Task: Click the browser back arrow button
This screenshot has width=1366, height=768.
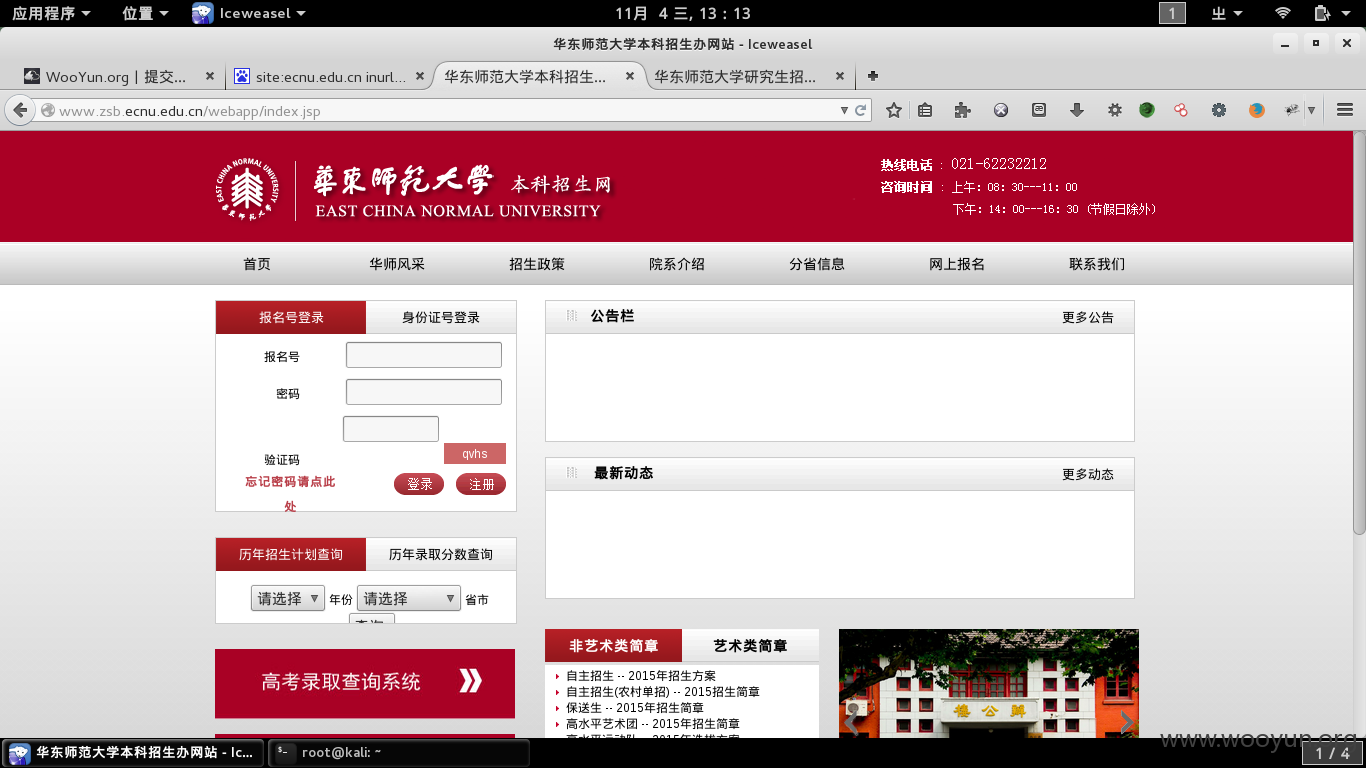Action: (x=19, y=110)
